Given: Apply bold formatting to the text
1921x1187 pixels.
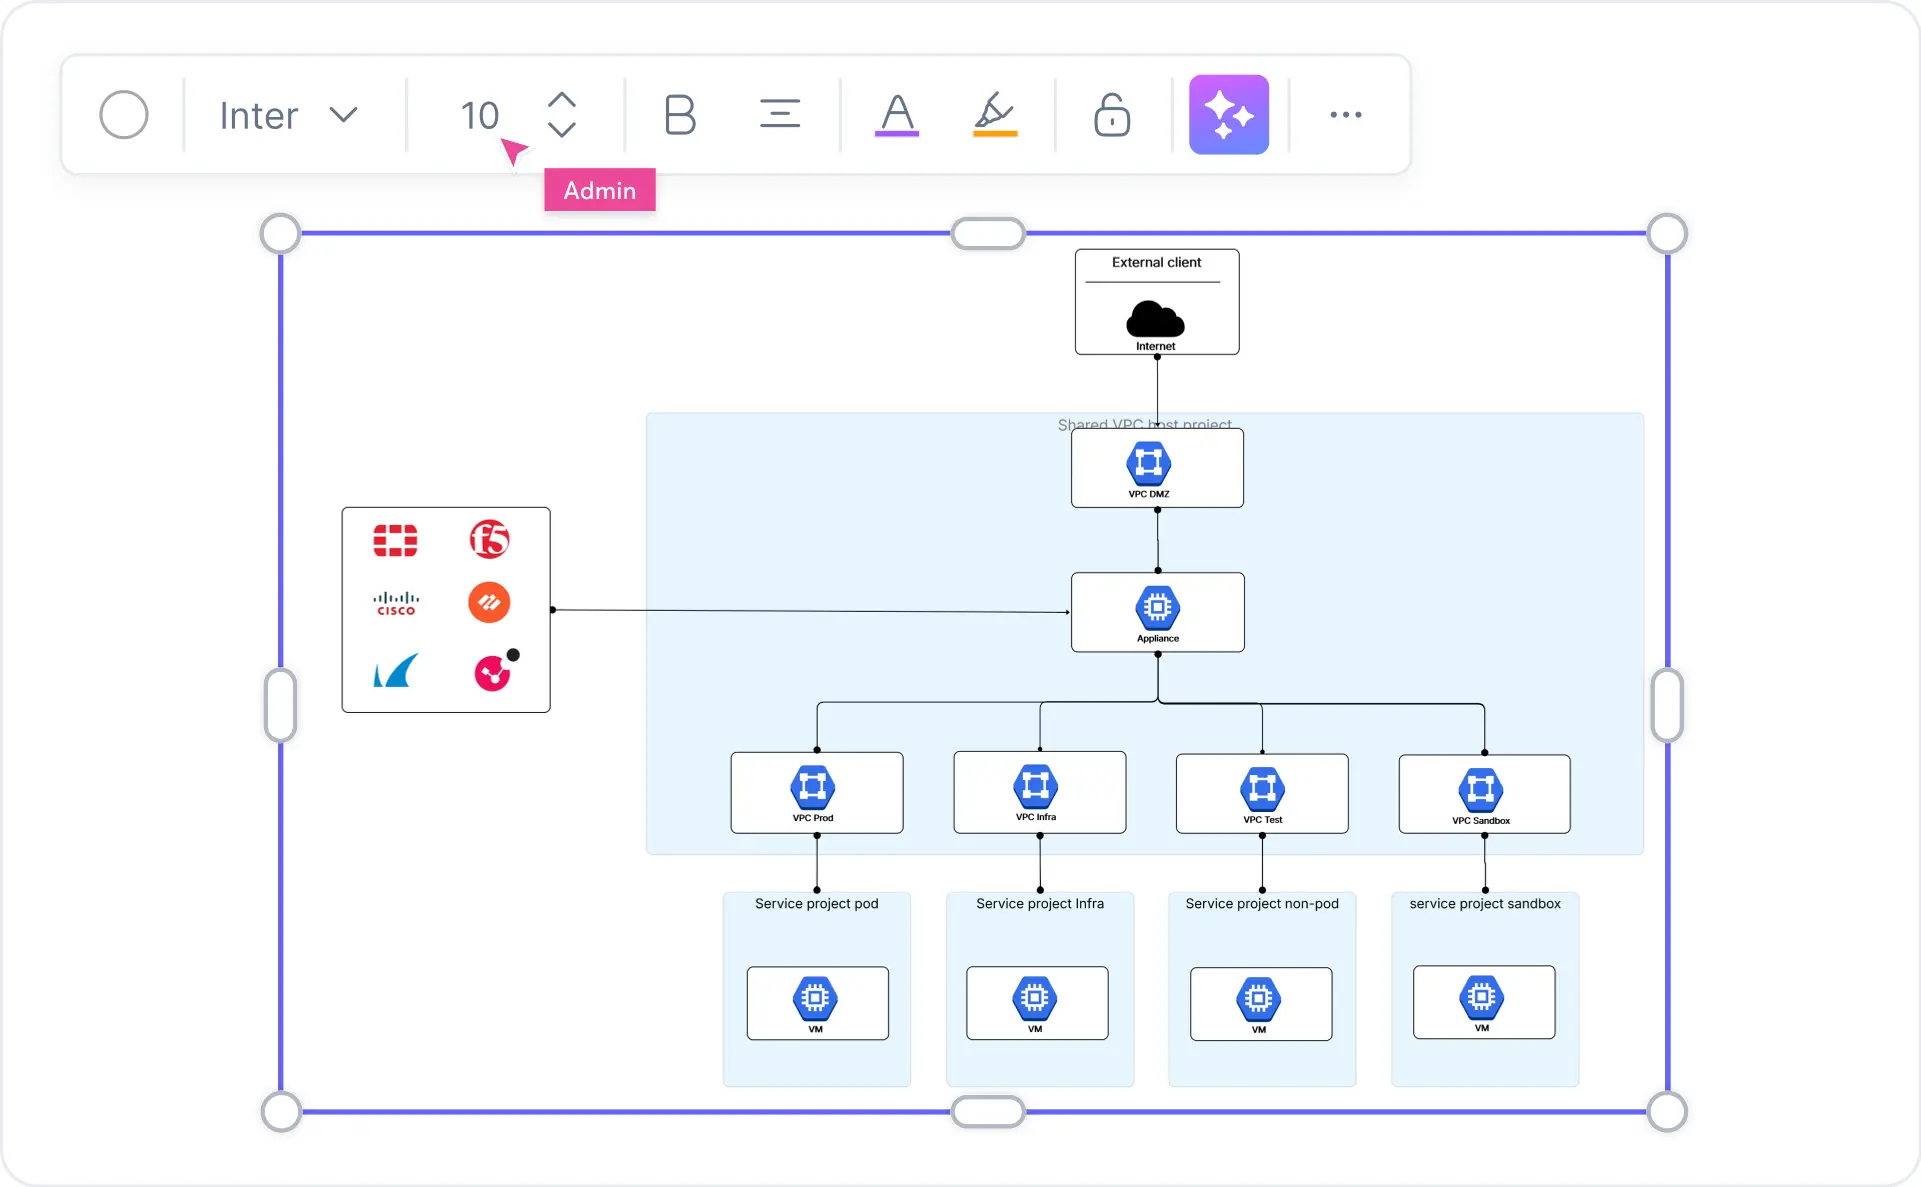Looking at the screenshot, I should coord(681,114).
